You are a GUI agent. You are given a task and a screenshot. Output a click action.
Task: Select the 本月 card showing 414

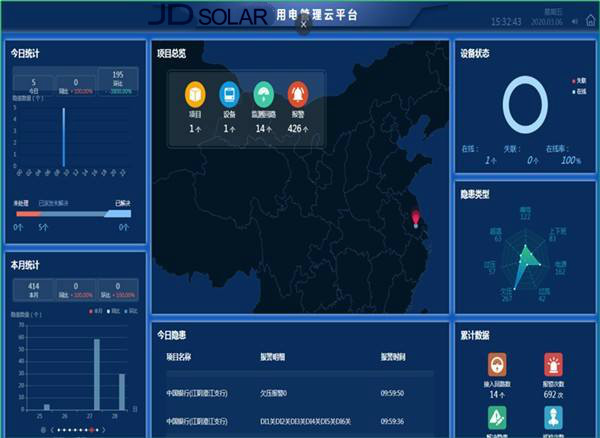pos(34,290)
